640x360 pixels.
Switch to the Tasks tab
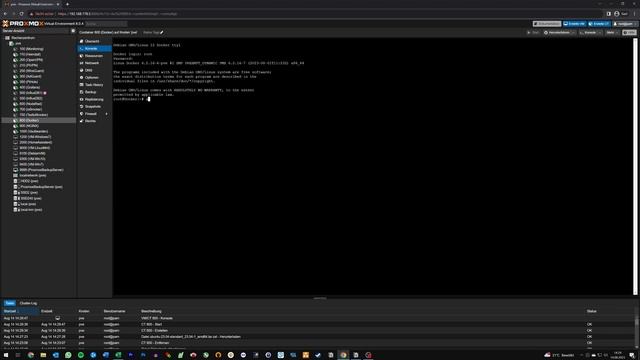[x=10, y=303]
